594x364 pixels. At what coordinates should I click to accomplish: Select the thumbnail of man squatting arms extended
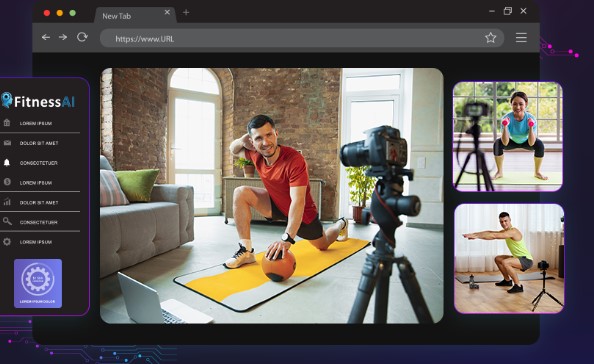[x=509, y=258]
